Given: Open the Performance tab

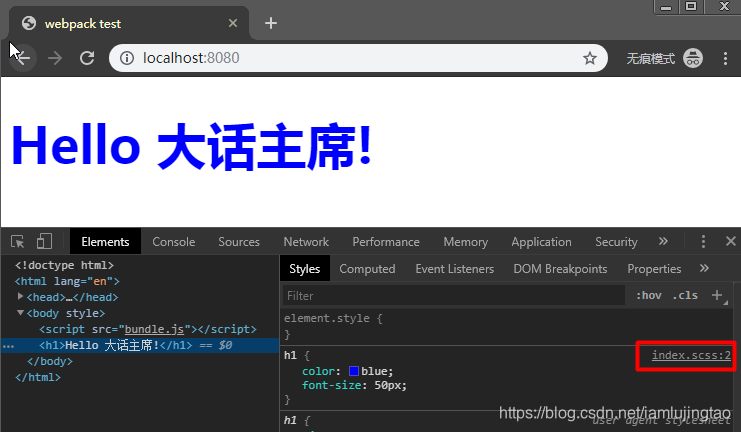Looking at the screenshot, I should click(x=386, y=242).
